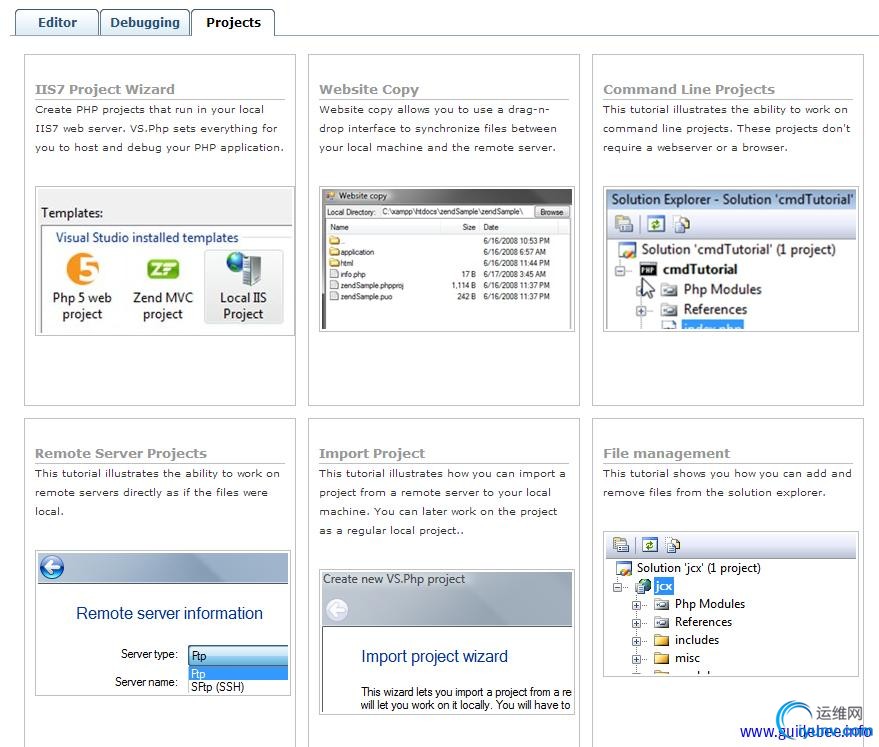The height and width of the screenshot is (747, 879).
Task: Expand Php Modules under jcx
Action: pyautogui.click(x=636, y=605)
